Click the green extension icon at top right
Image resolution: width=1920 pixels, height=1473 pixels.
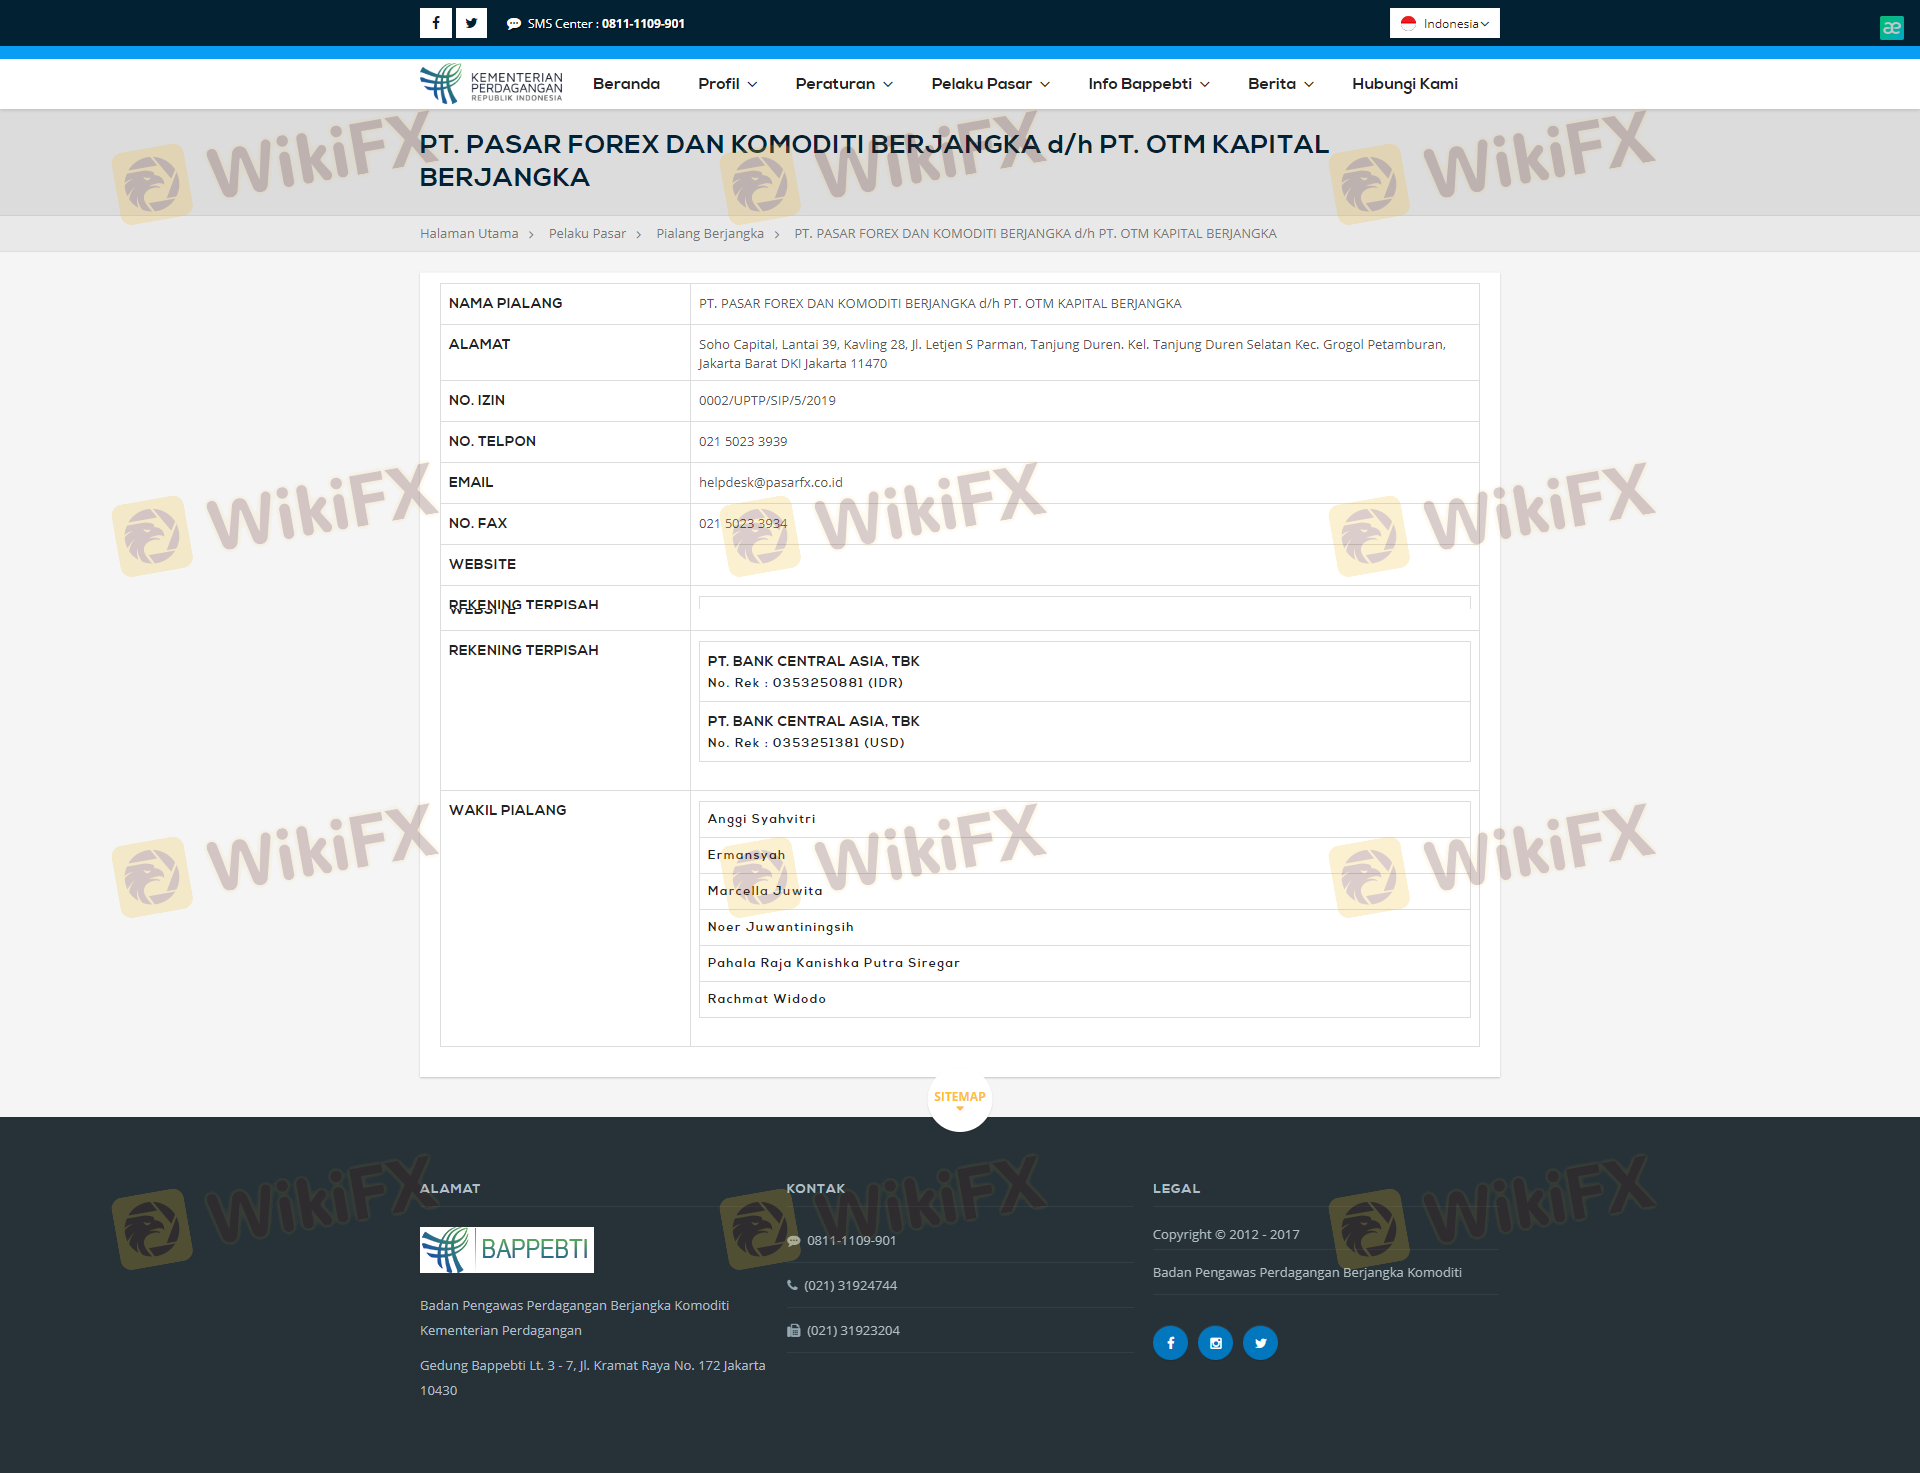pyautogui.click(x=1891, y=28)
